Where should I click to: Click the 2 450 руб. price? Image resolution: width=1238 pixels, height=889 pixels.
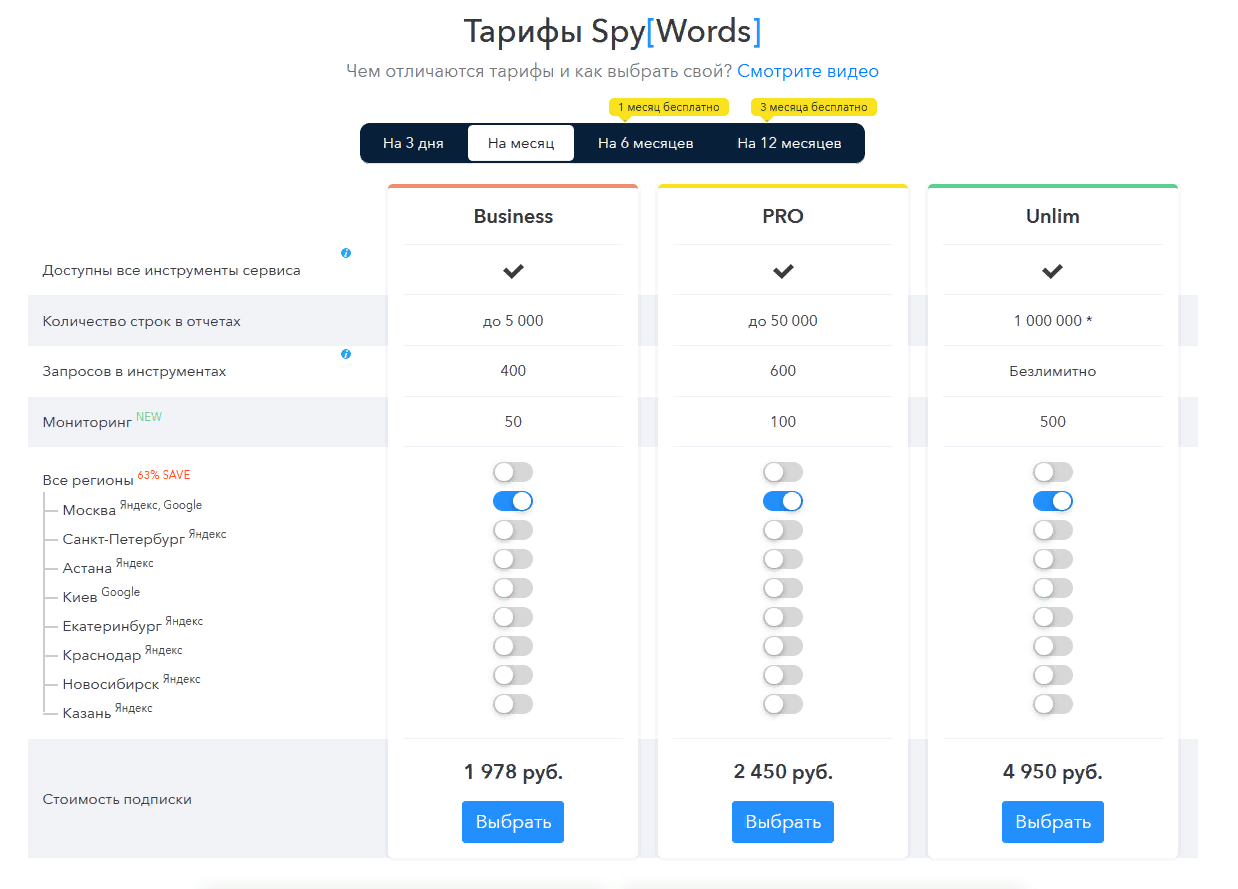pyautogui.click(x=783, y=772)
